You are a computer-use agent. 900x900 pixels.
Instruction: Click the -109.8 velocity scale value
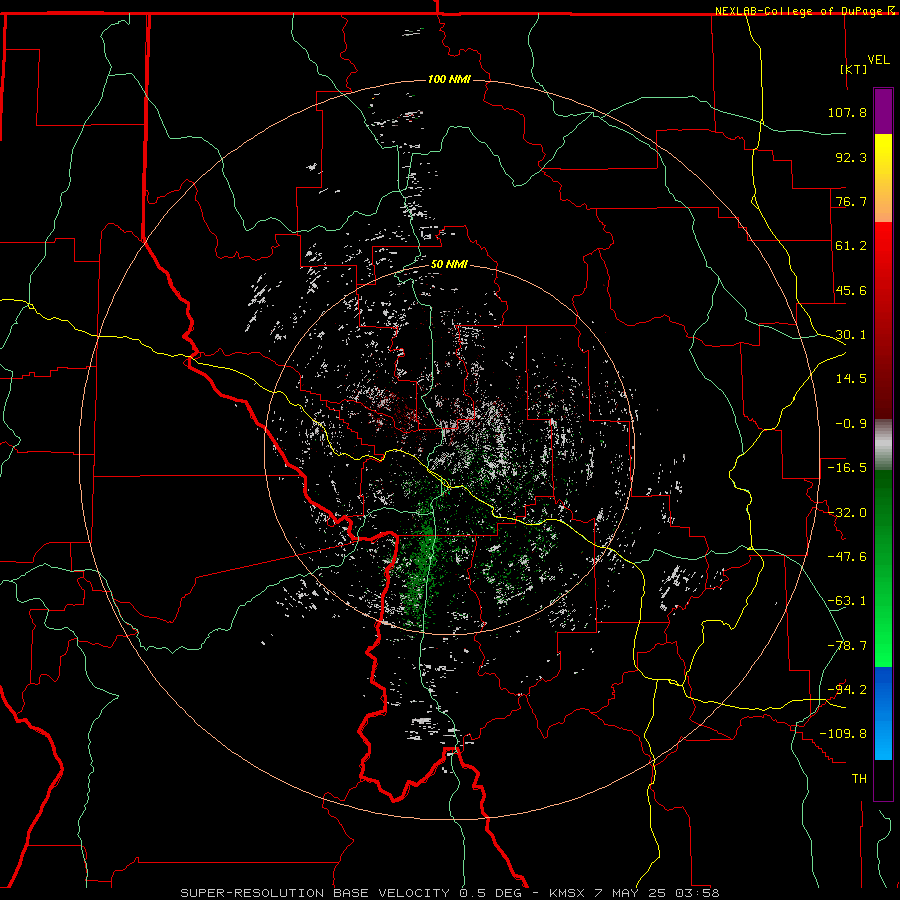tap(843, 734)
